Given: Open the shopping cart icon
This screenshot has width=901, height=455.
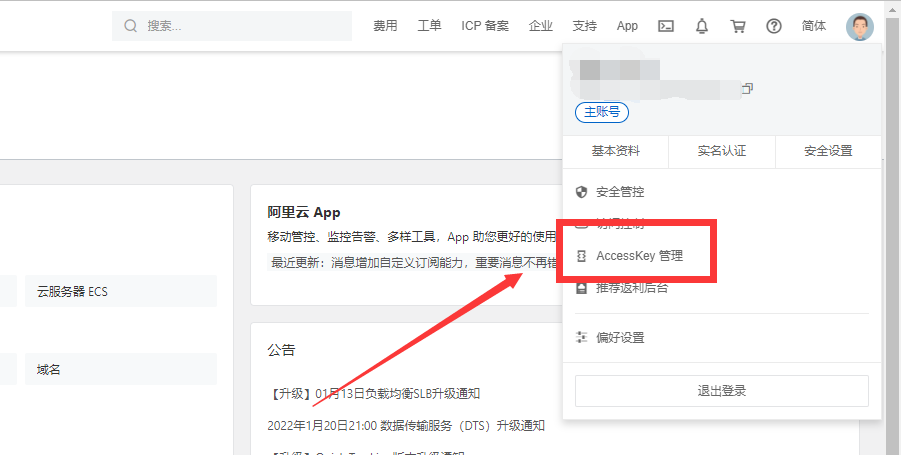Looking at the screenshot, I should coord(738,26).
